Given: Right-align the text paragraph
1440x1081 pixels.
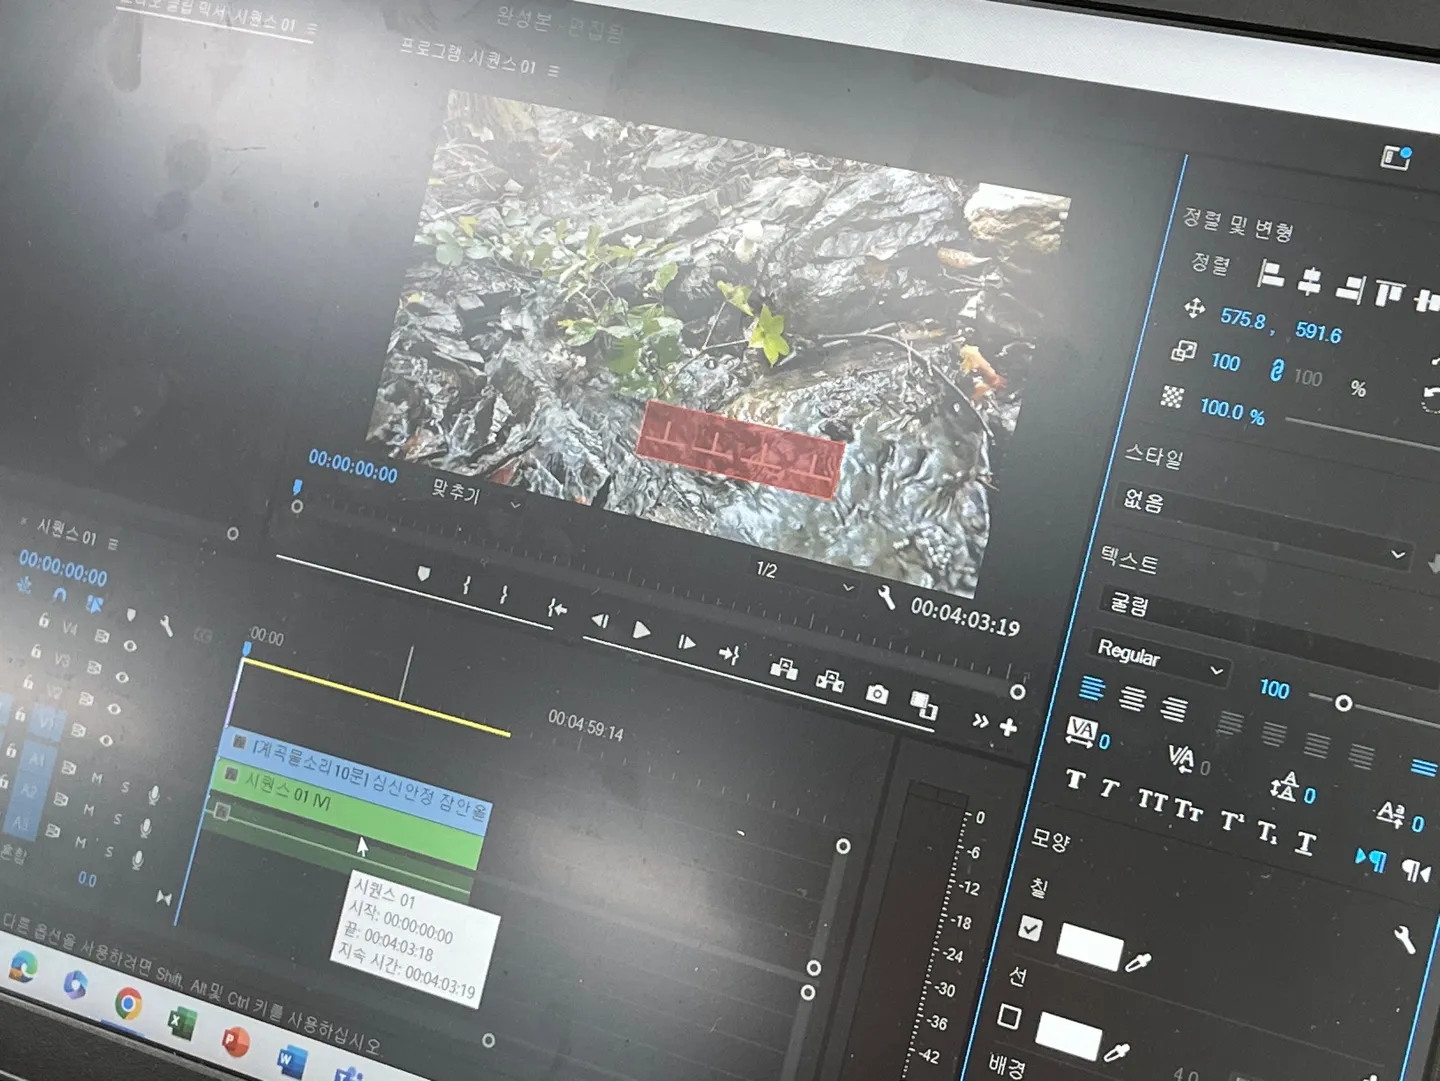Looking at the screenshot, I should click(x=1174, y=708).
